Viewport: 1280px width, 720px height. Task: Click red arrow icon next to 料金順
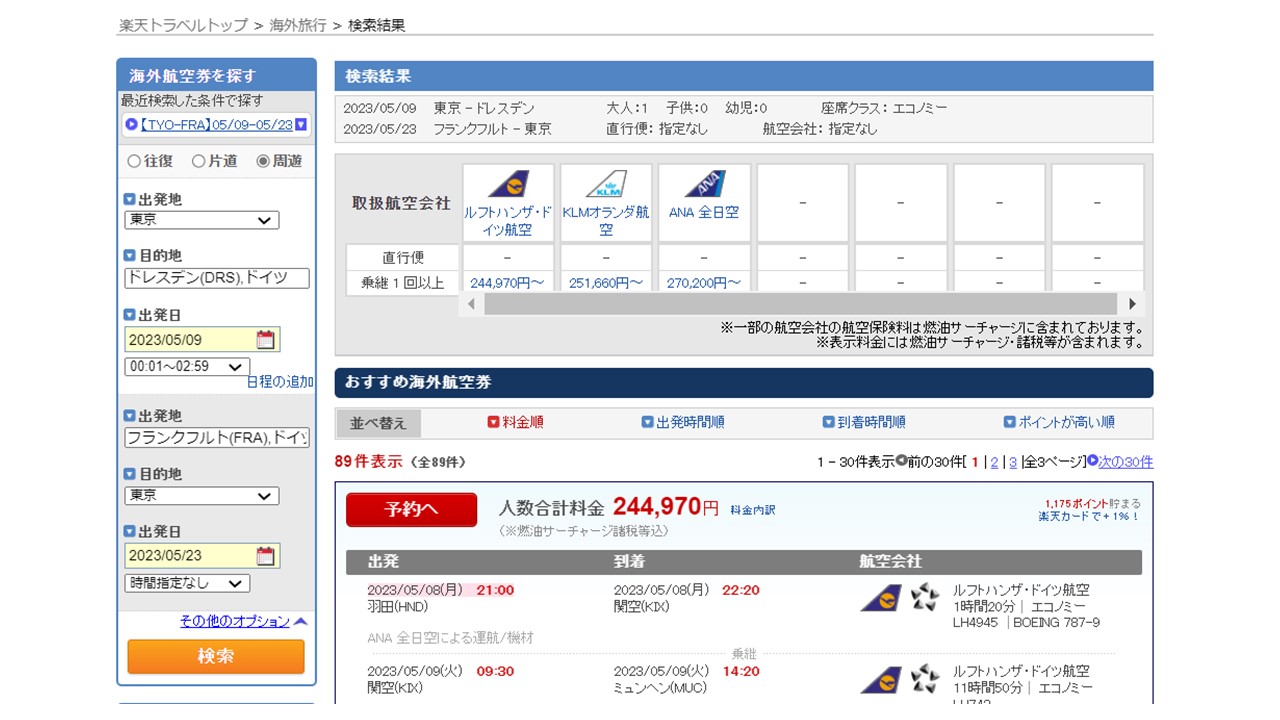[x=493, y=422]
